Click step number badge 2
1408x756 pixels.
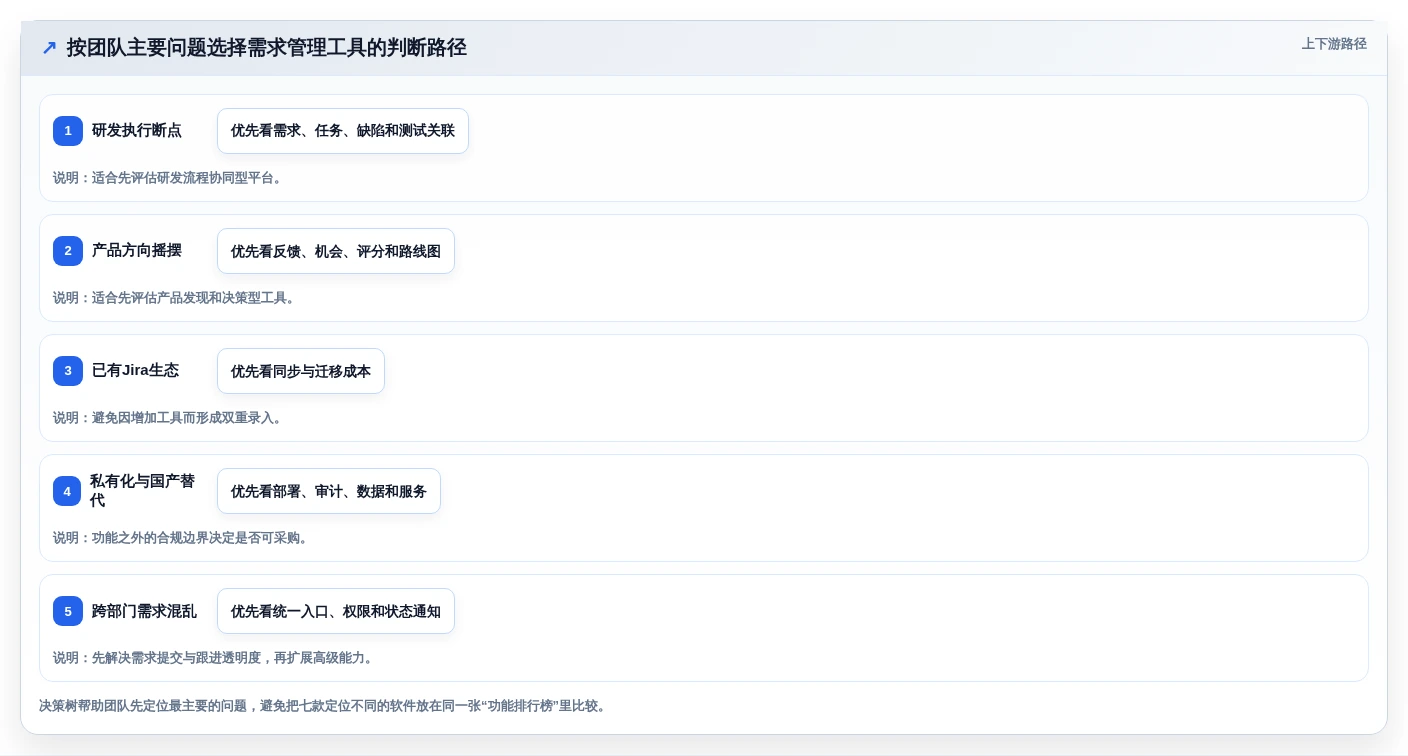(x=68, y=251)
